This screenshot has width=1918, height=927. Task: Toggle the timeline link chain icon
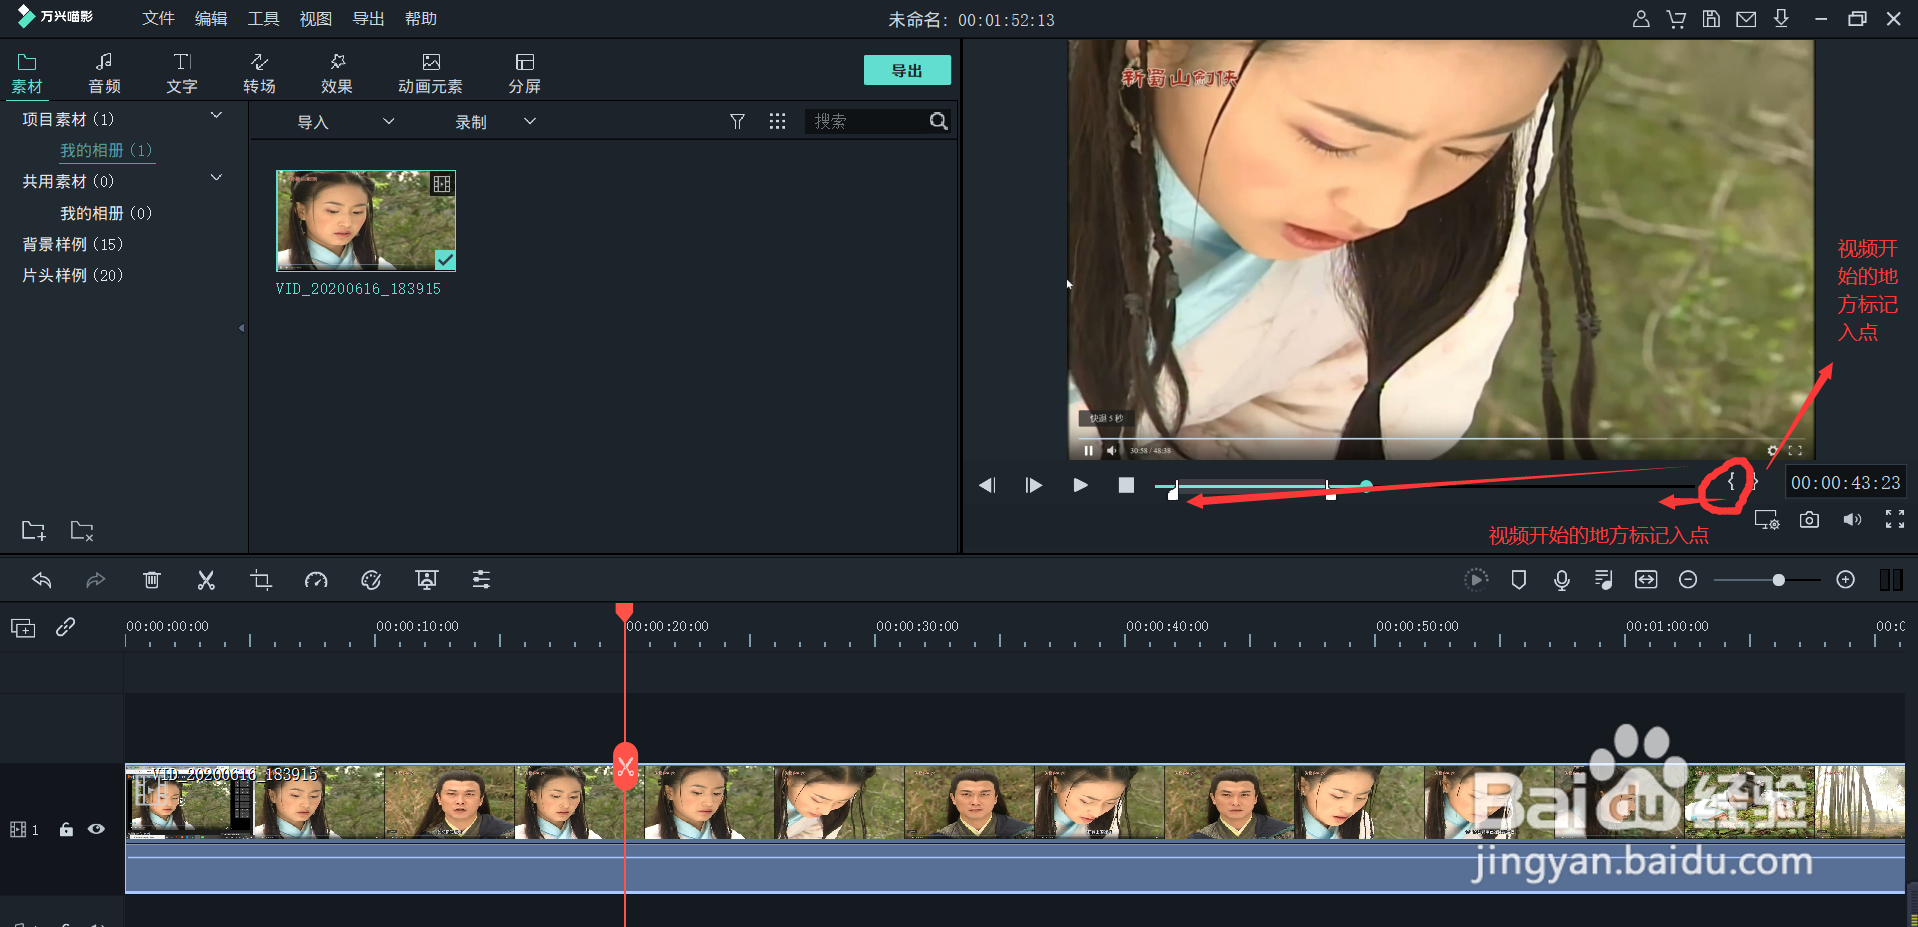click(66, 627)
